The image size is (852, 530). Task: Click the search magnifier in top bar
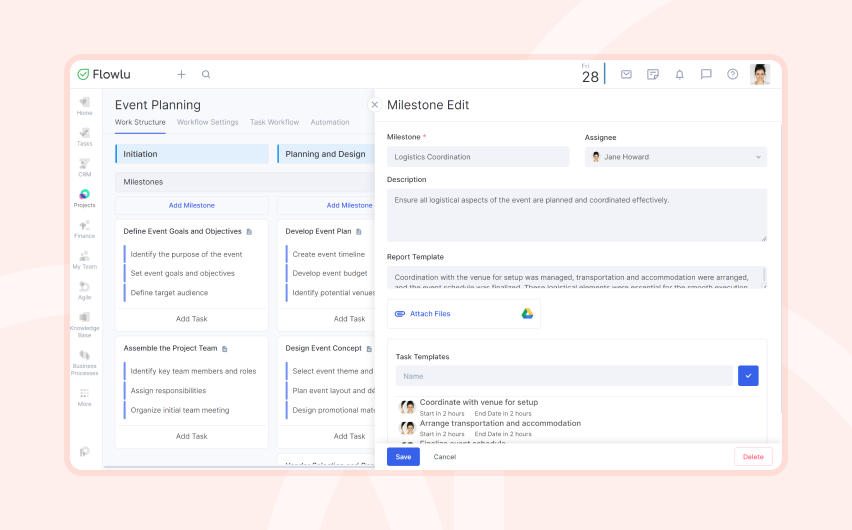point(206,74)
